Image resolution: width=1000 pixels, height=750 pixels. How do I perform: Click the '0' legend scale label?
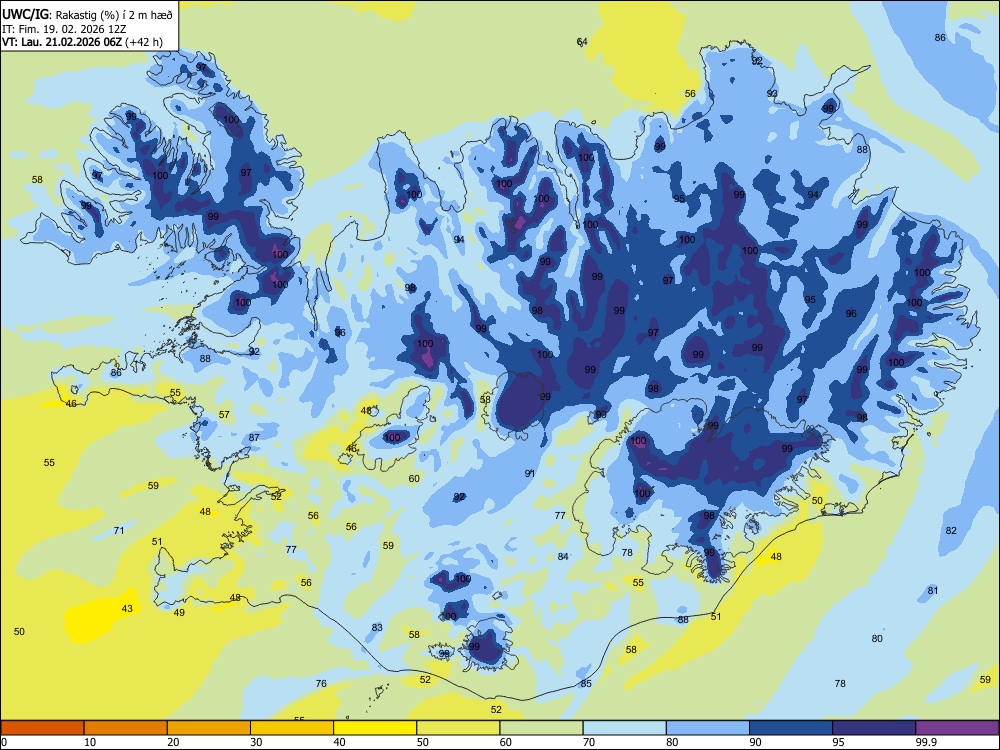[x=4, y=742]
